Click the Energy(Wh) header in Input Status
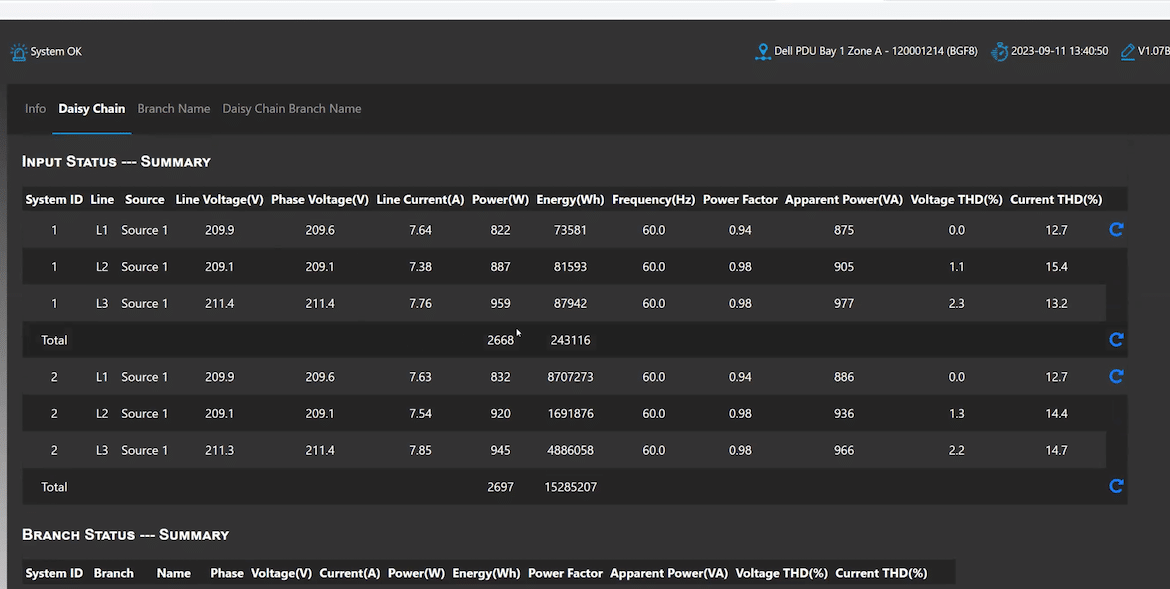Image resolution: width=1170 pixels, height=589 pixels. 570,199
